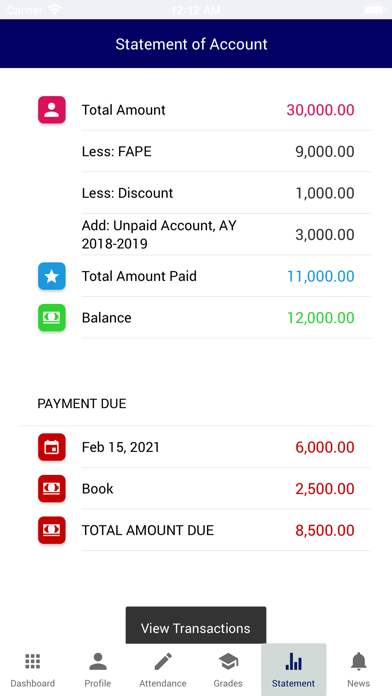Tap the Grades graduation cap icon
The image size is (392, 696).
click(x=228, y=661)
